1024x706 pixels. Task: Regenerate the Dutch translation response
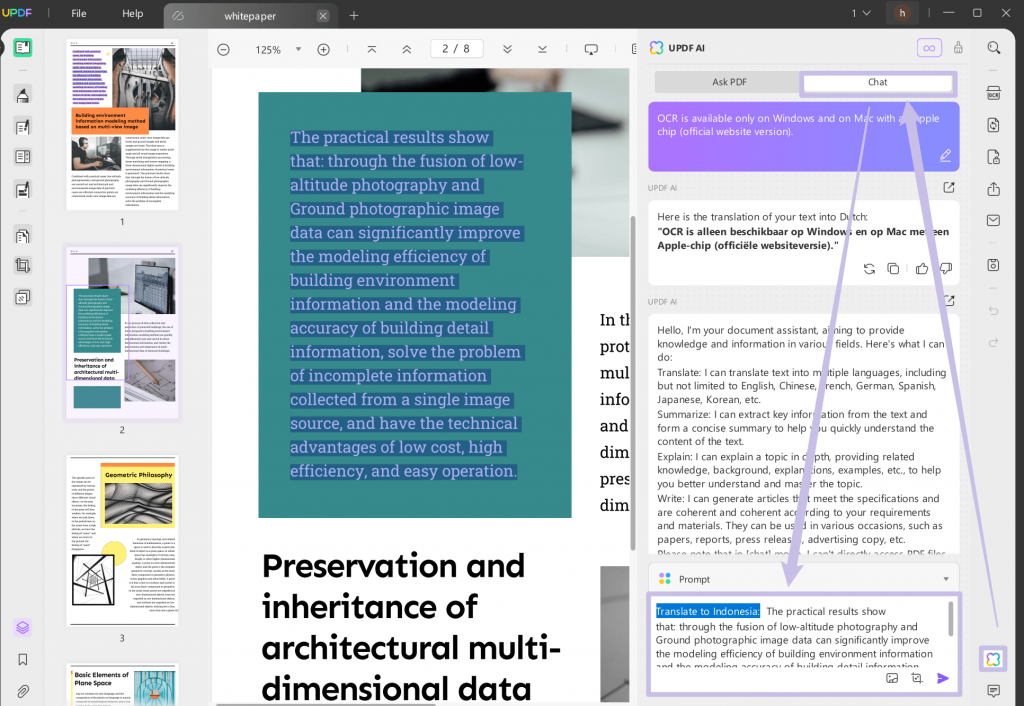coord(869,269)
